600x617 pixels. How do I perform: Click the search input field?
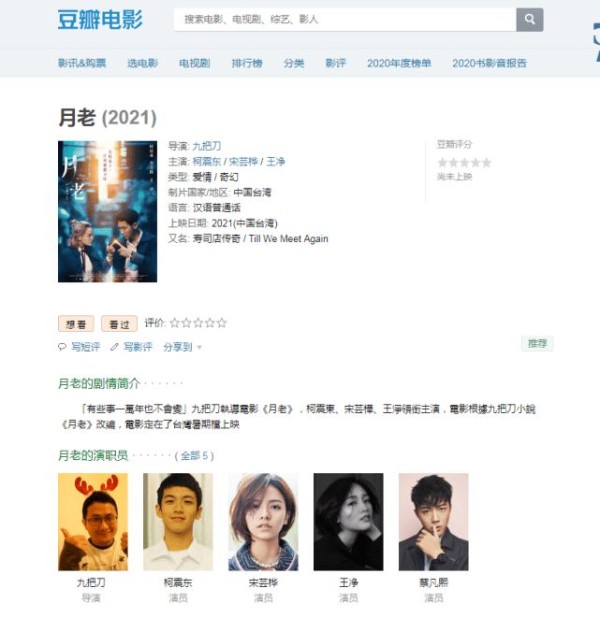[x=345, y=20]
